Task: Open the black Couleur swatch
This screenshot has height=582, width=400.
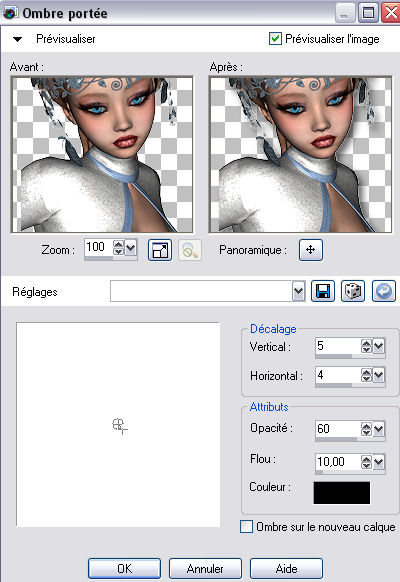Action: tap(342, 493)
